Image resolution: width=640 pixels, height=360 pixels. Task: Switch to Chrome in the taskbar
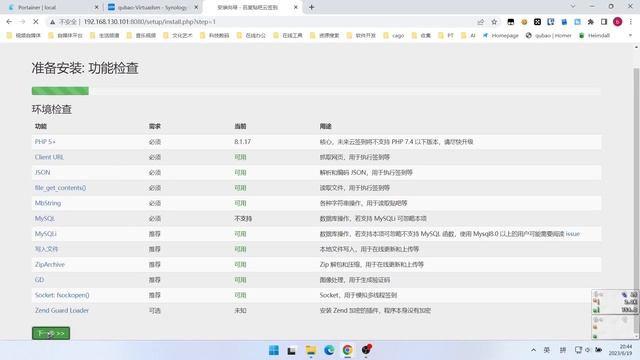(x=347, y=350)
